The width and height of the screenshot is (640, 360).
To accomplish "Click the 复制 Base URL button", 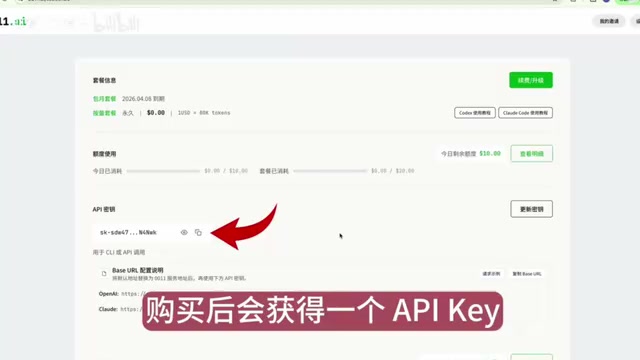I will coord(527,274).
